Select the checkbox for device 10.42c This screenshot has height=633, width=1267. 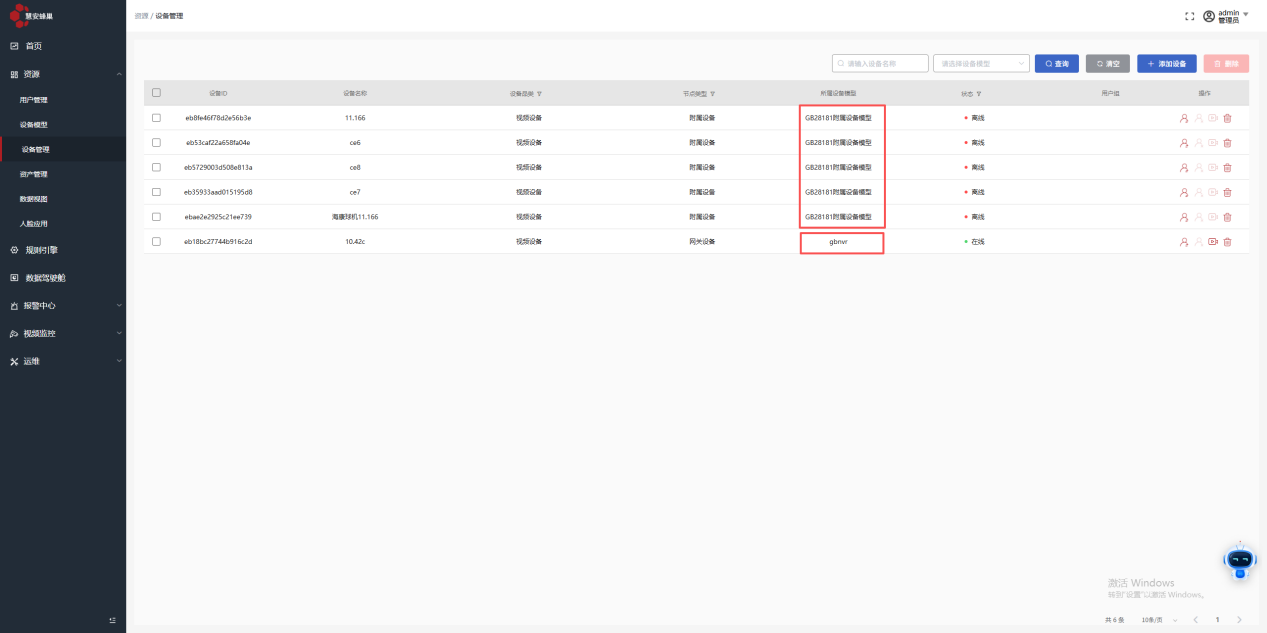coord(156,242)
